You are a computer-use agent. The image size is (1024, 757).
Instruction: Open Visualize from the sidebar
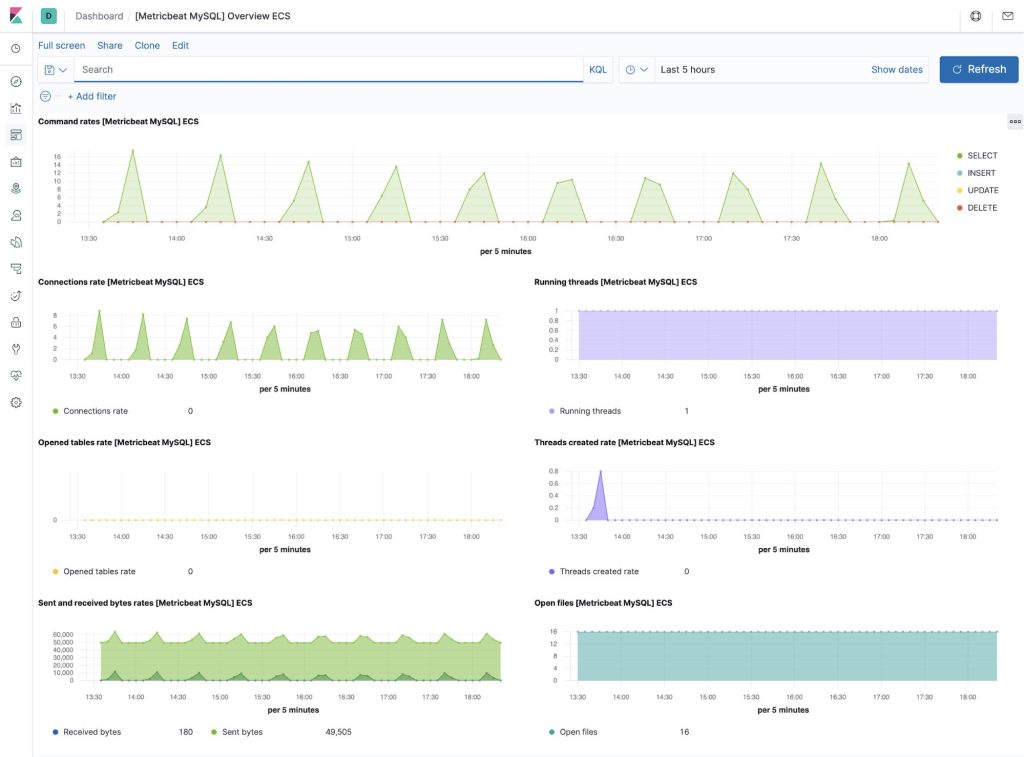click(x=16, y=108)
